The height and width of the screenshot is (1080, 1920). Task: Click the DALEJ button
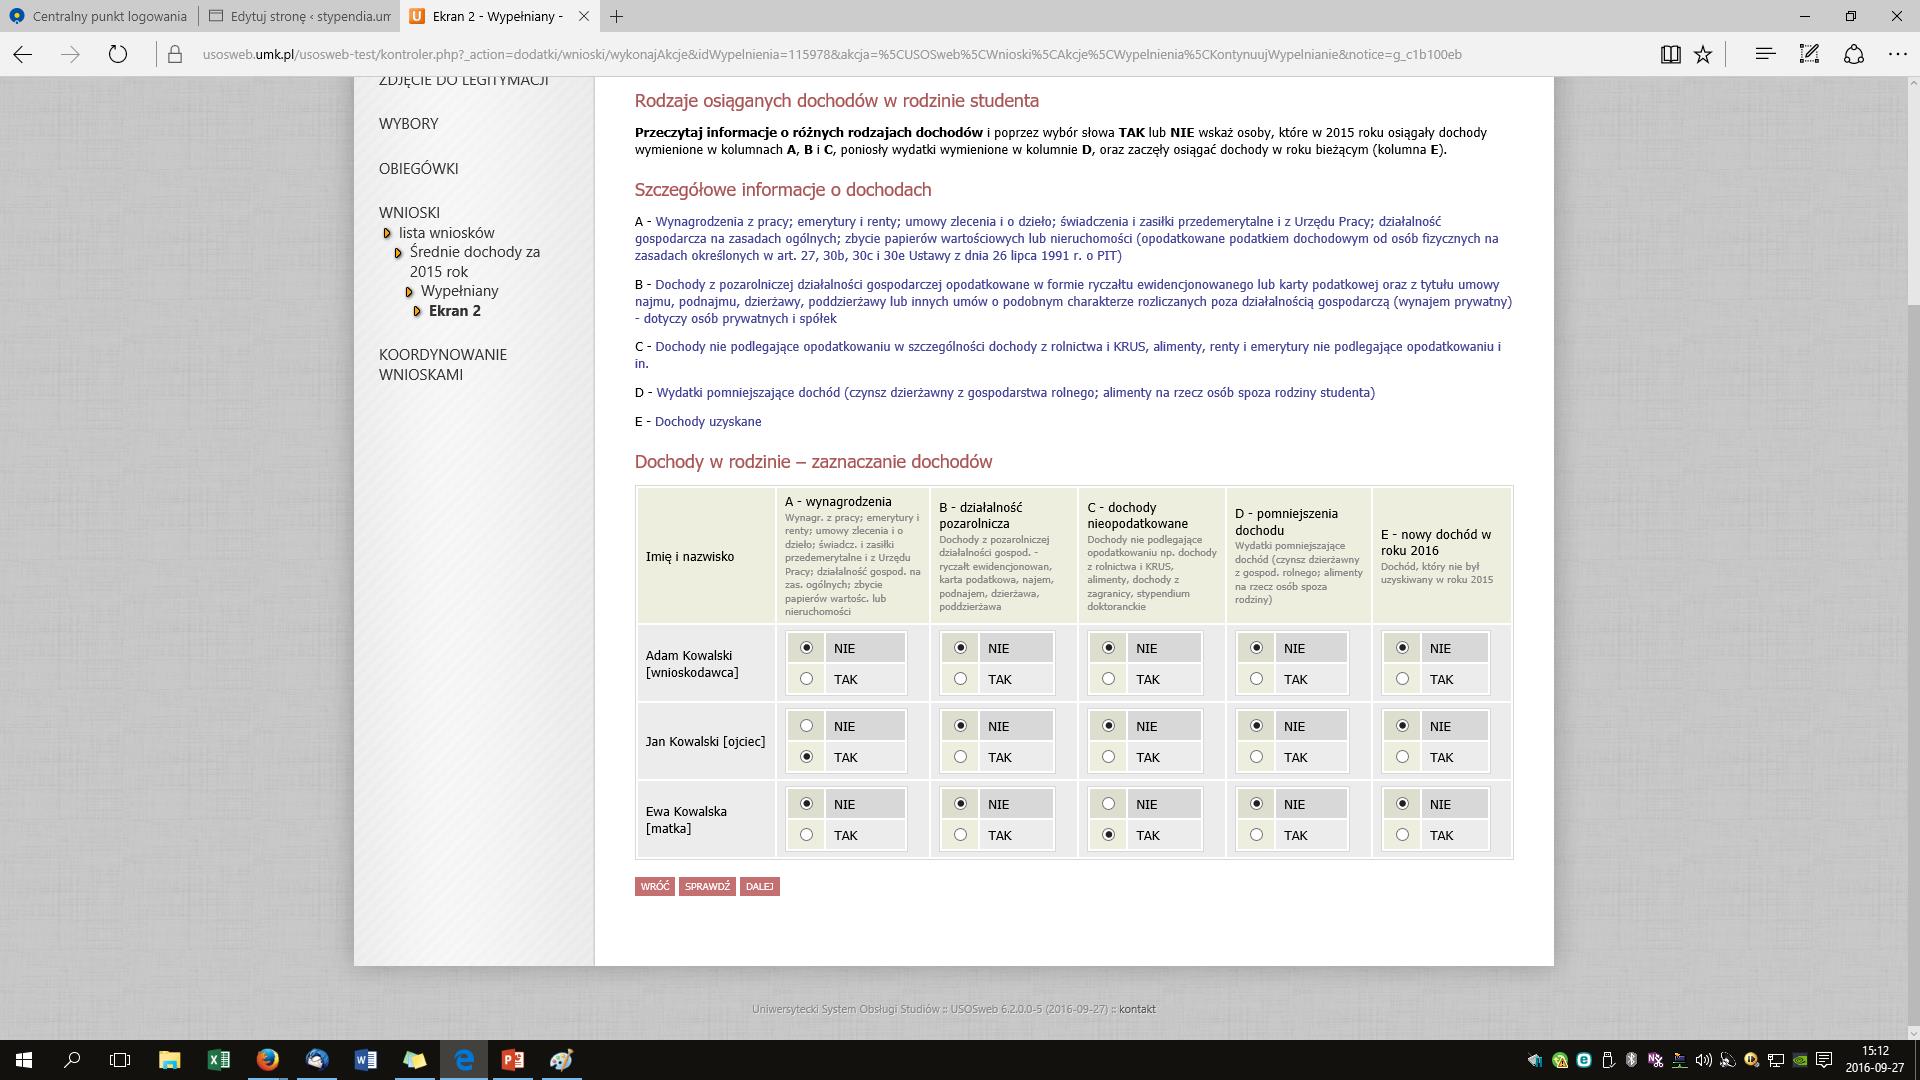pyautogui.click(x=759, y=887)
